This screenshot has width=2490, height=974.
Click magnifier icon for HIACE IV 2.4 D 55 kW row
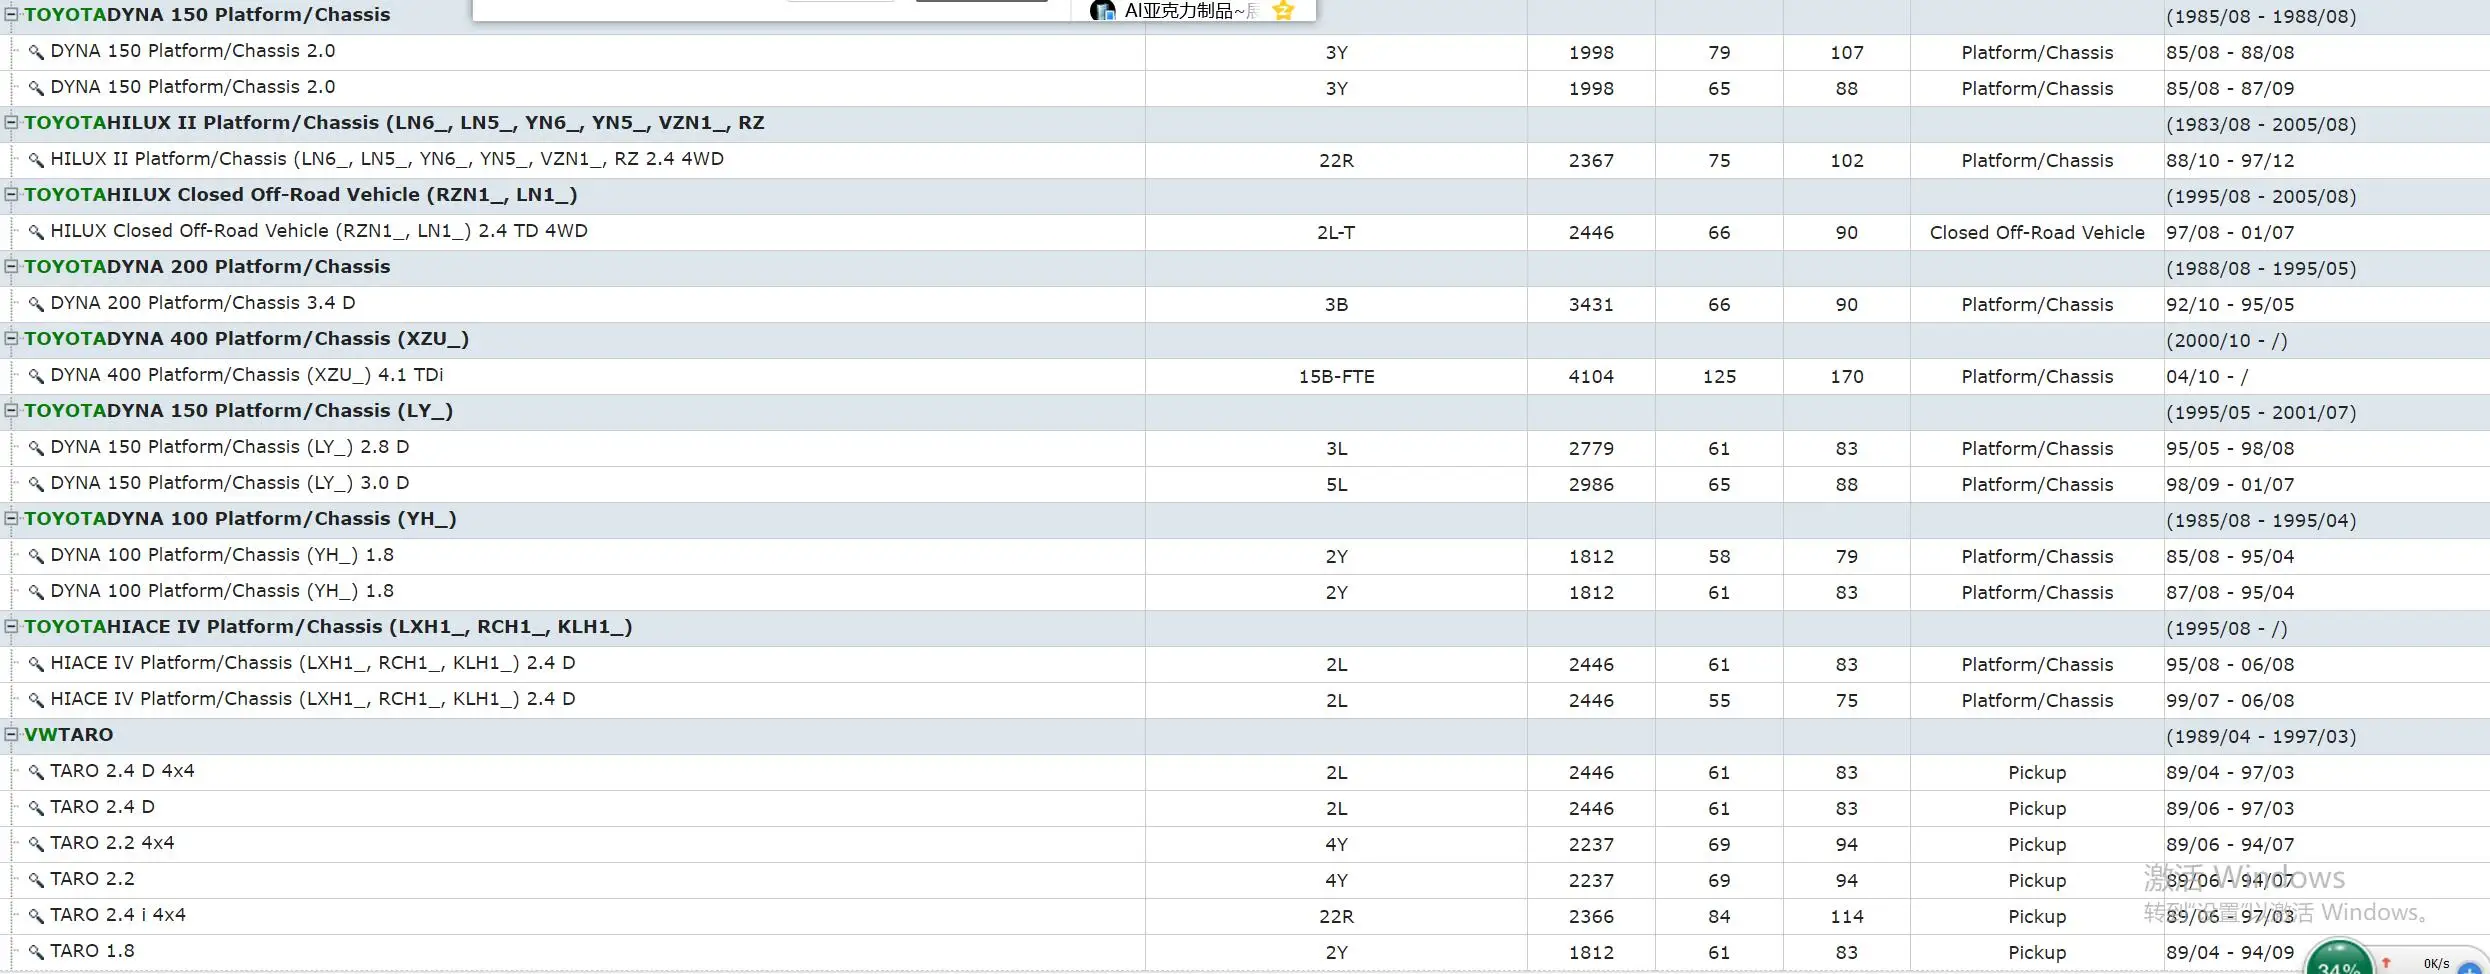[36, 700]
